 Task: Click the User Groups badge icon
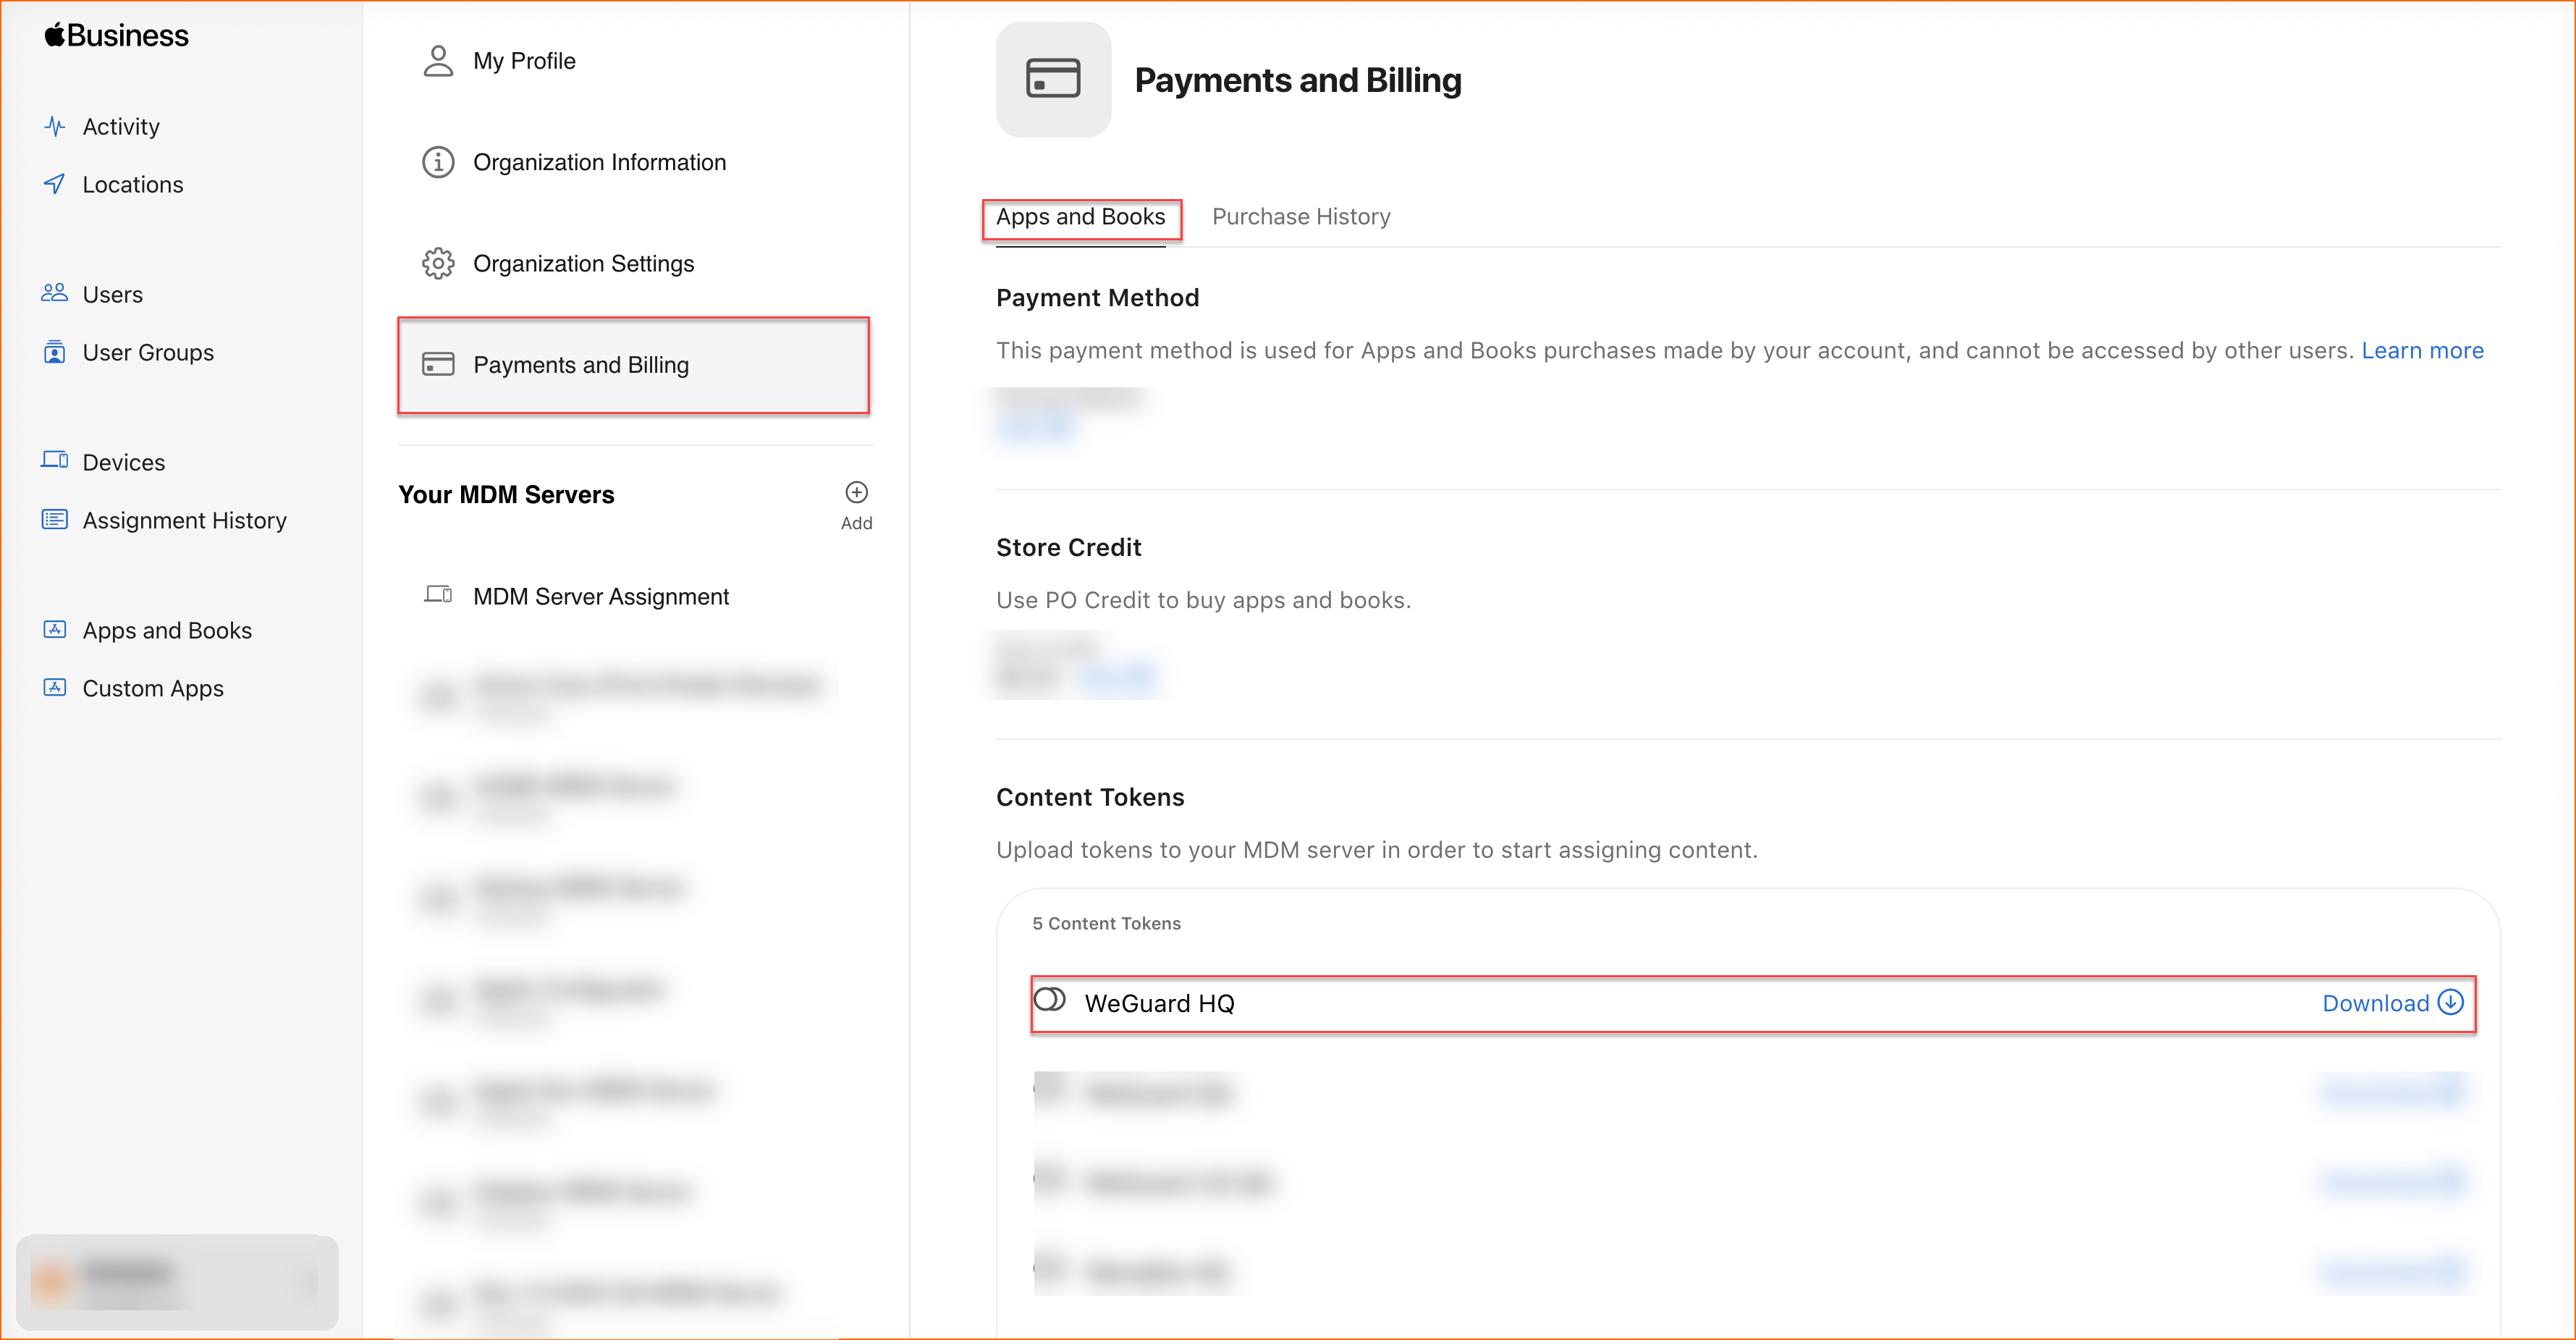(55, 352)
